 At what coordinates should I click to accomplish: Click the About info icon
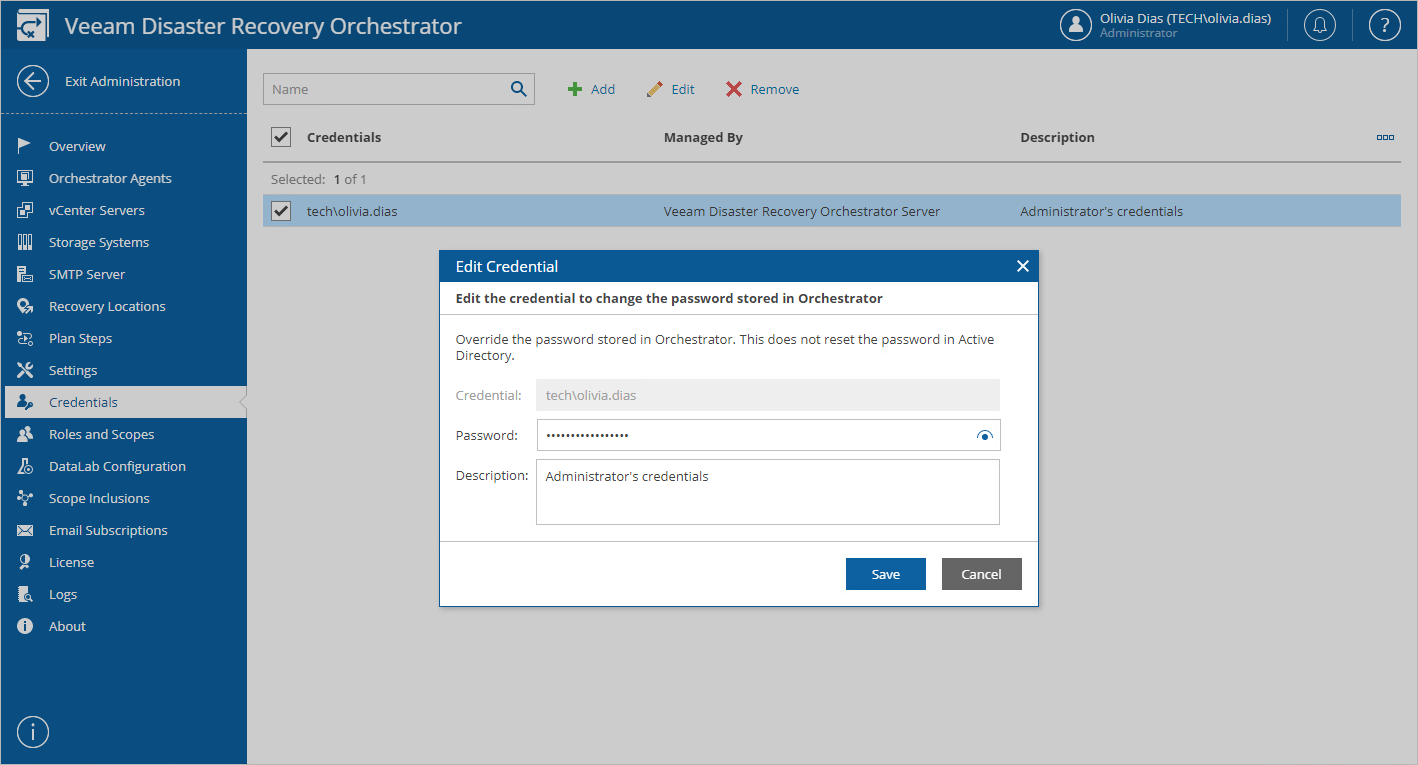tap(25, 626)
